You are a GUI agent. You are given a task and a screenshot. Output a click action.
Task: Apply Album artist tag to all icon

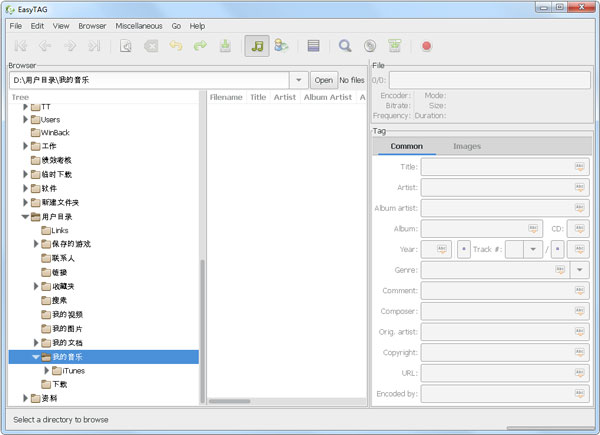580,208
